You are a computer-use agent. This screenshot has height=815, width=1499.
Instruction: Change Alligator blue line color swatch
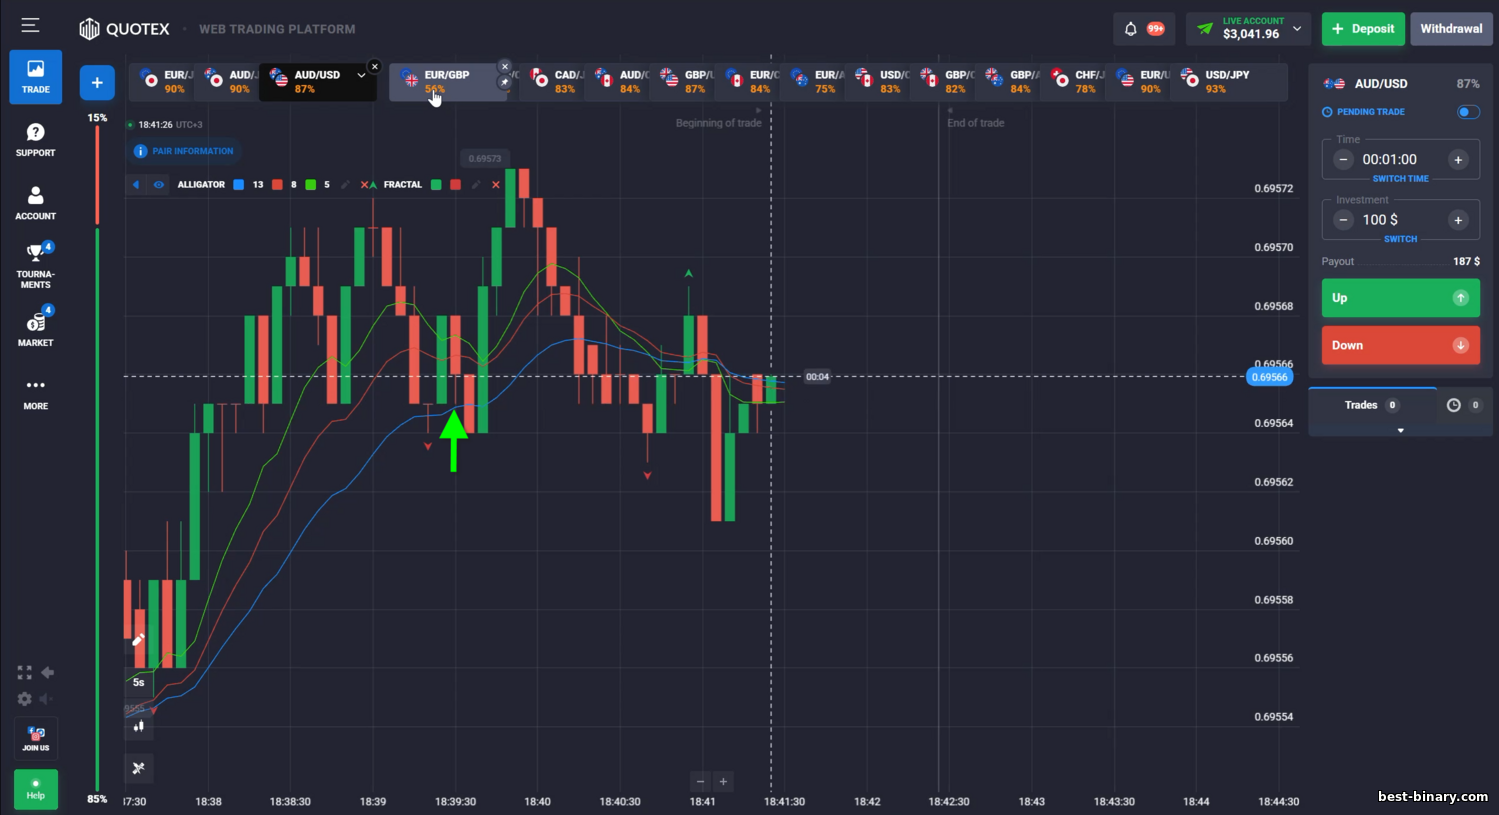239,185
